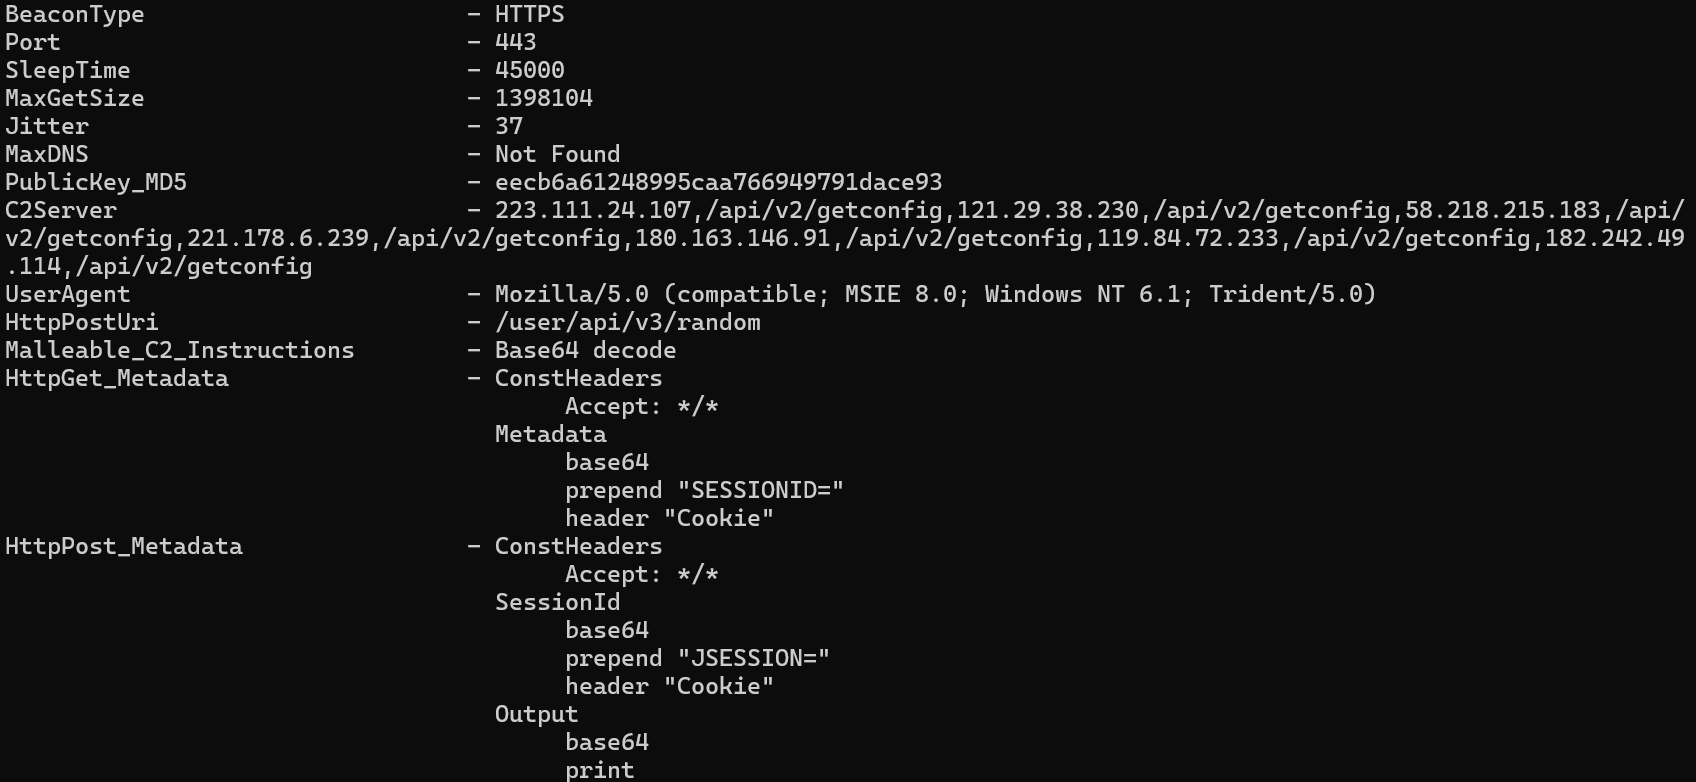Click the Output section heading
1696x782 pixels.
tap(536, 715)
